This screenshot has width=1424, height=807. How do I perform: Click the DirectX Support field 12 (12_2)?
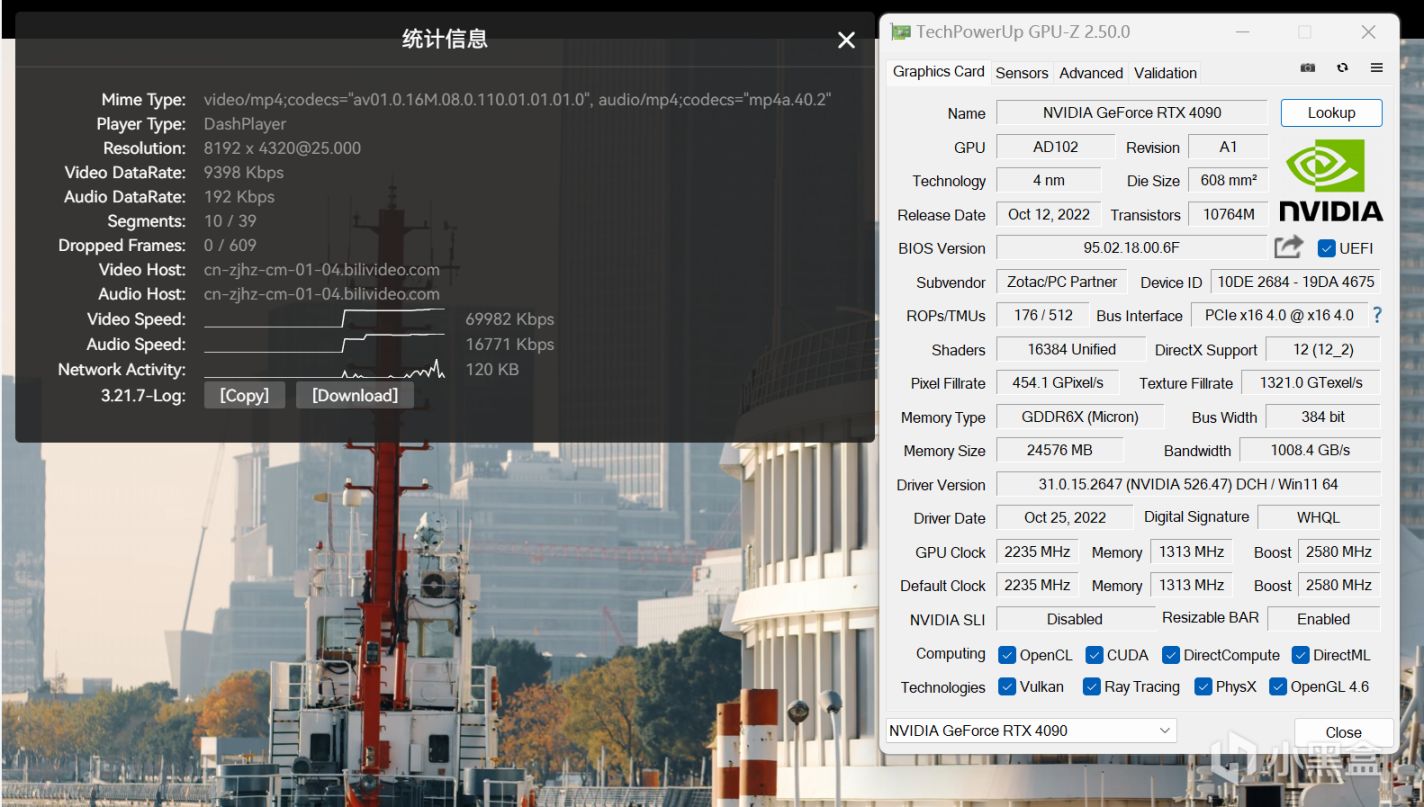click(1322, 350)
